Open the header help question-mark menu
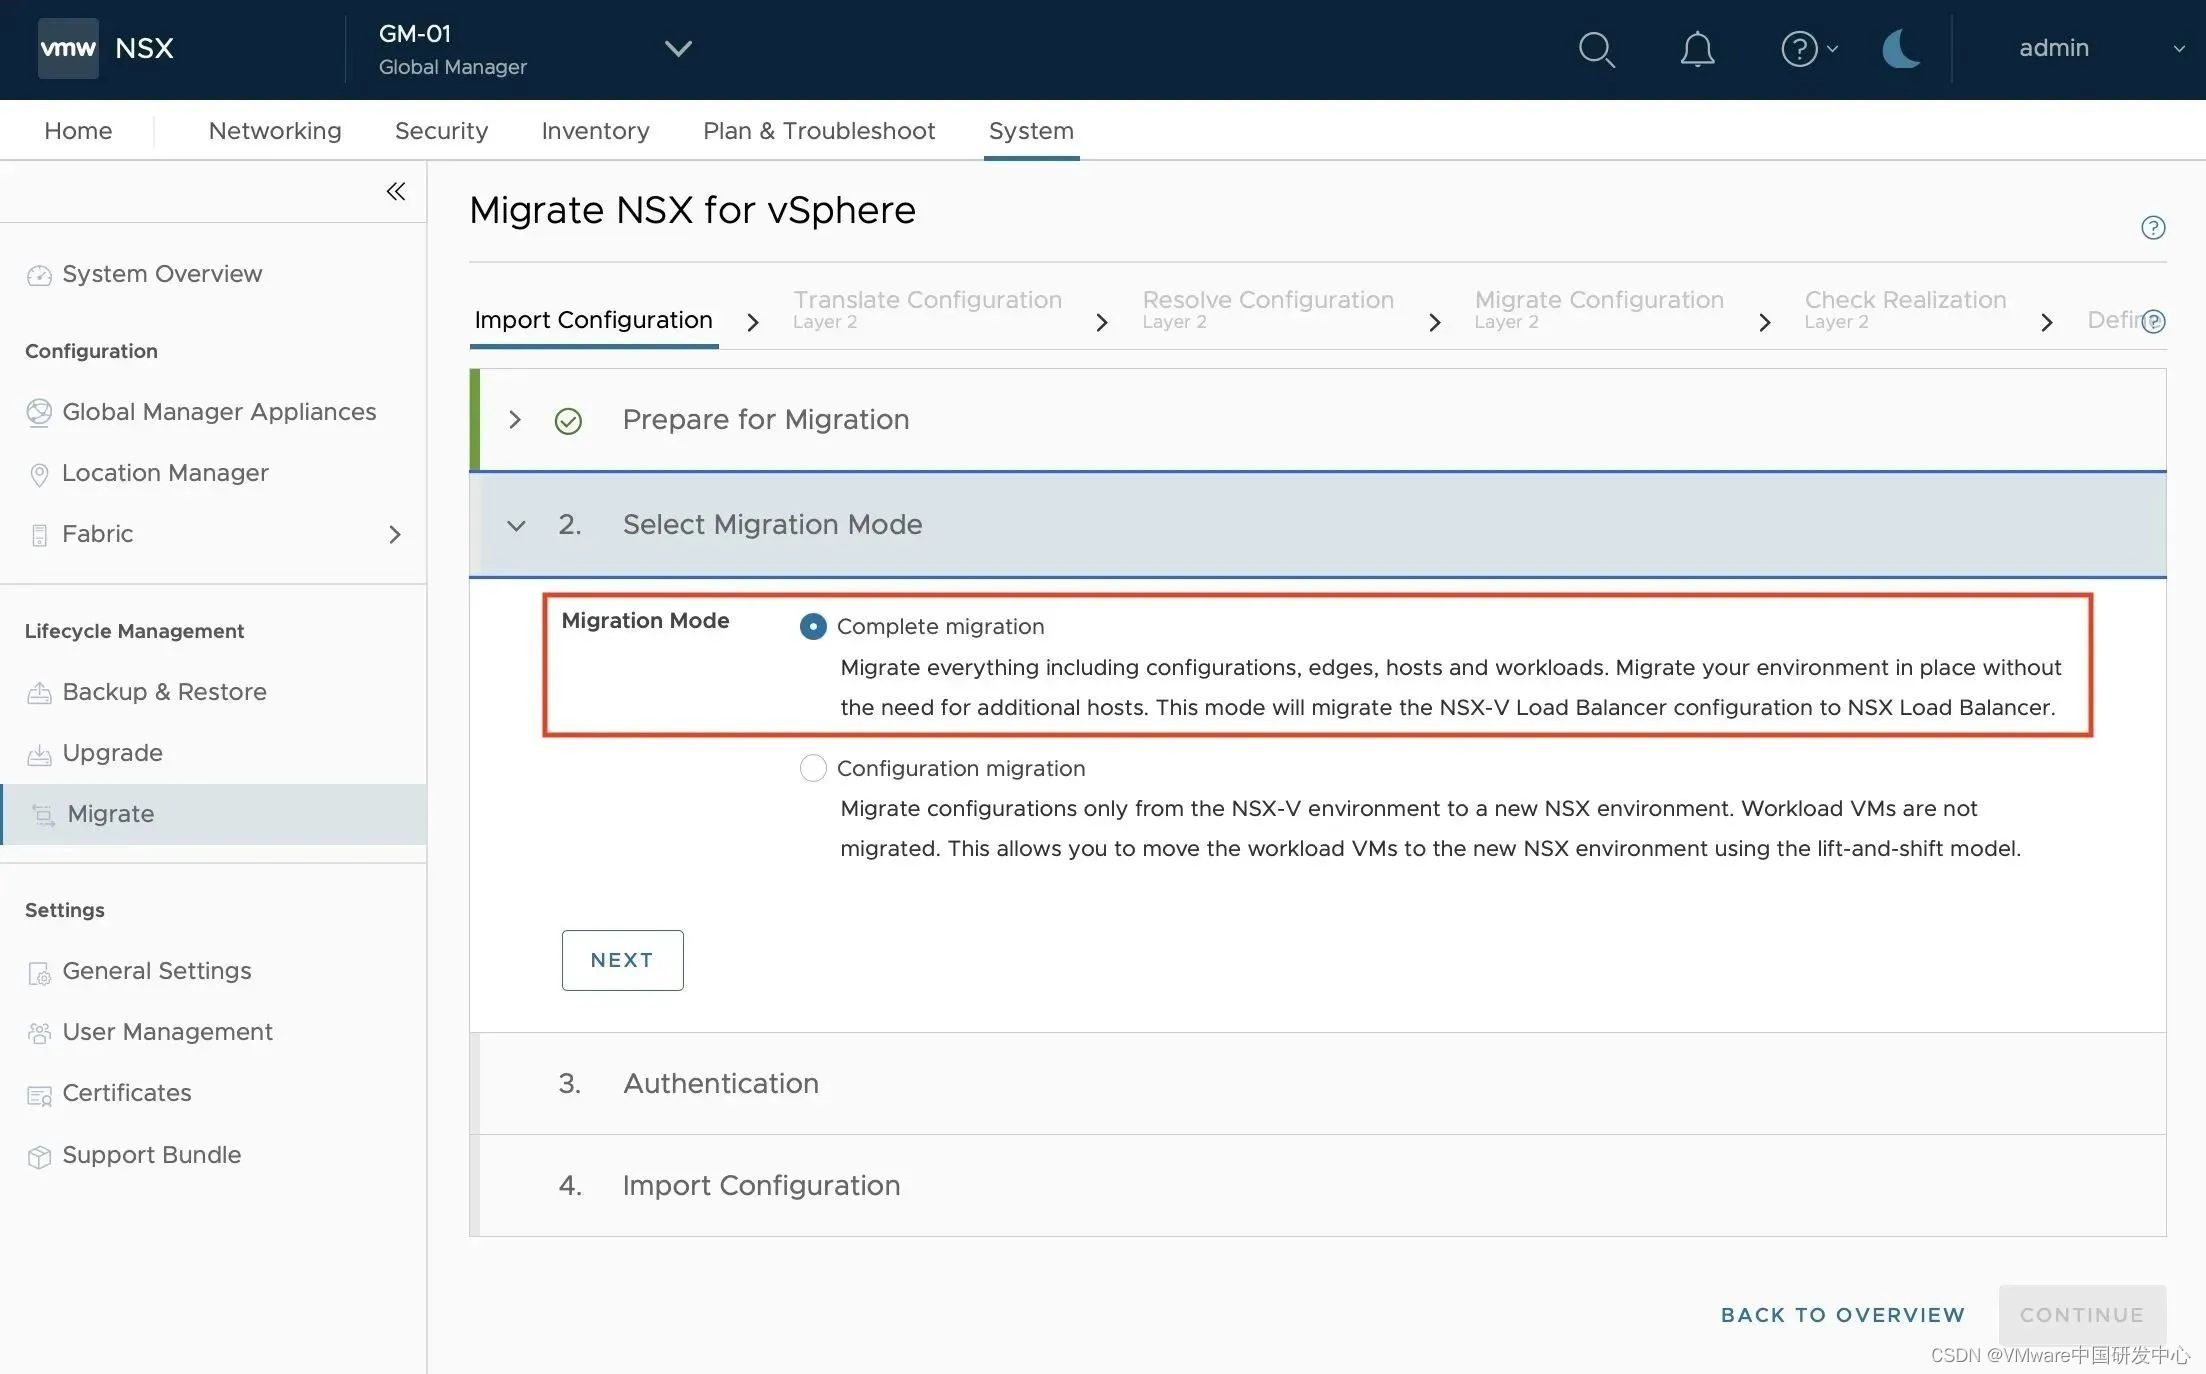 tap(1809, 49)
